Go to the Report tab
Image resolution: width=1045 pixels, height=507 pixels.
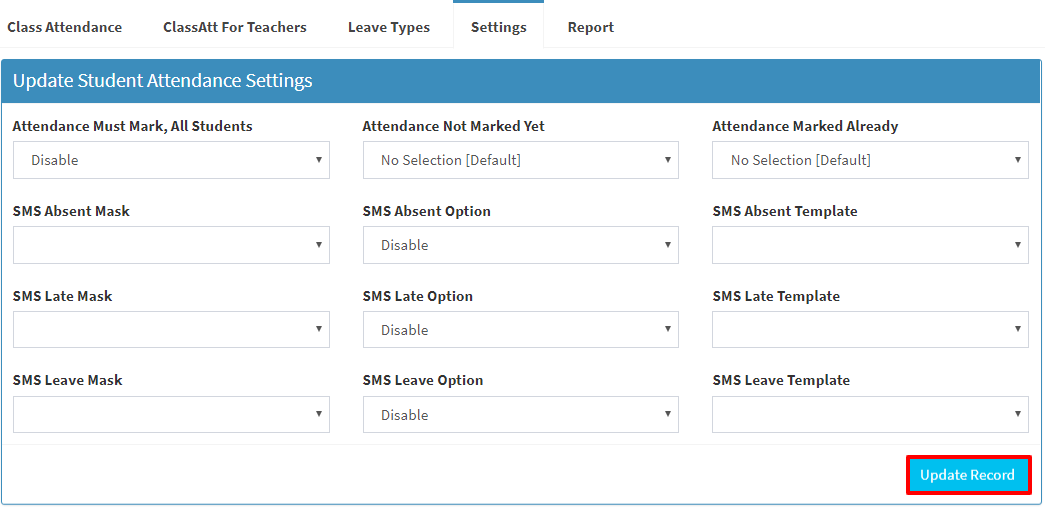tap(590, 27)
